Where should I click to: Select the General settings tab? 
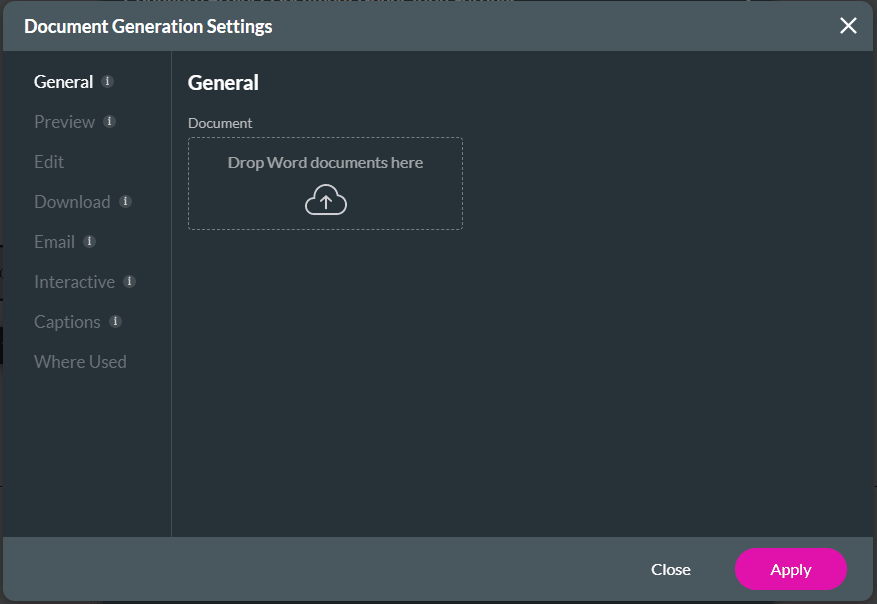tap(63, 82)
